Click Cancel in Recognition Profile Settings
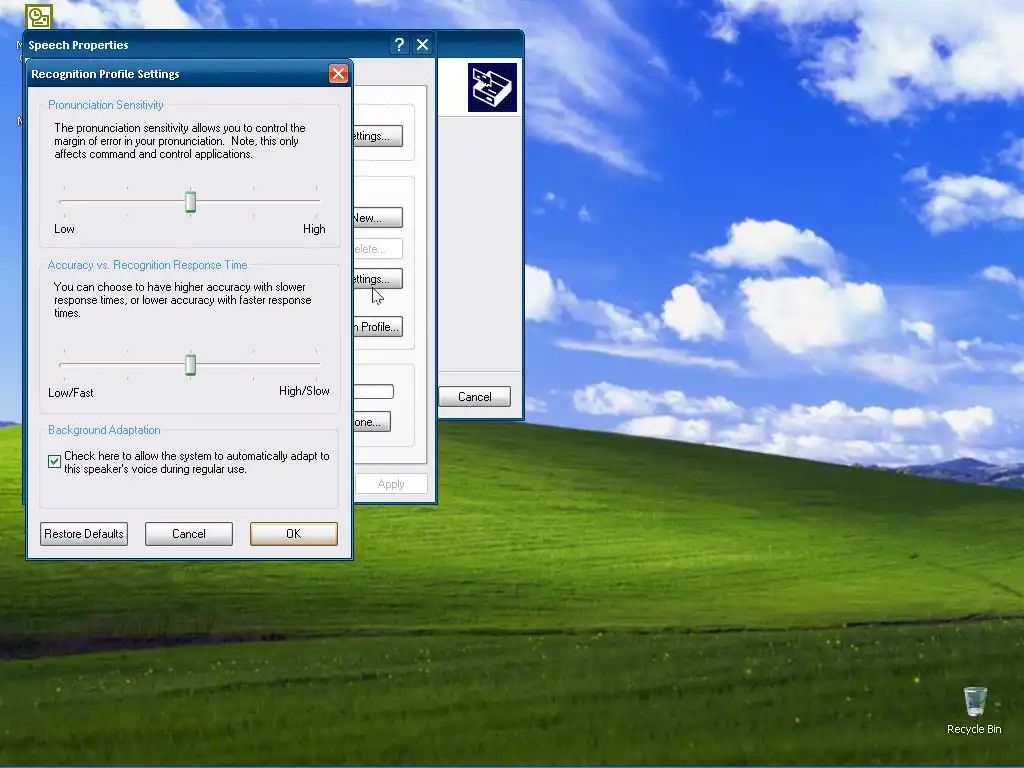This screenshot has width=1024, height=768. [x=189, y=534]
